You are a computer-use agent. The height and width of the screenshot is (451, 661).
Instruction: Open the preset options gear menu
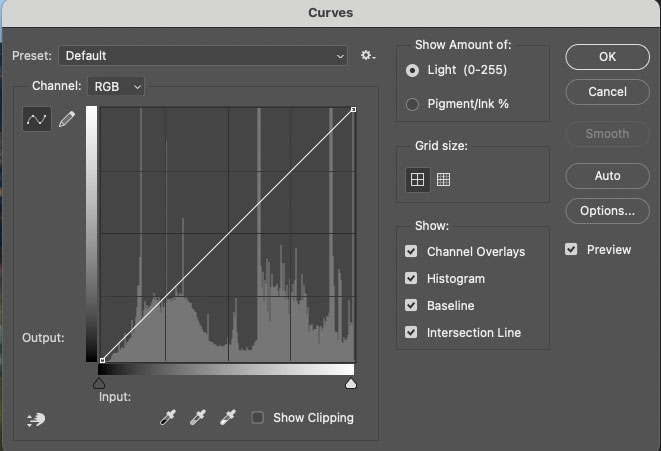pos(368,56)
